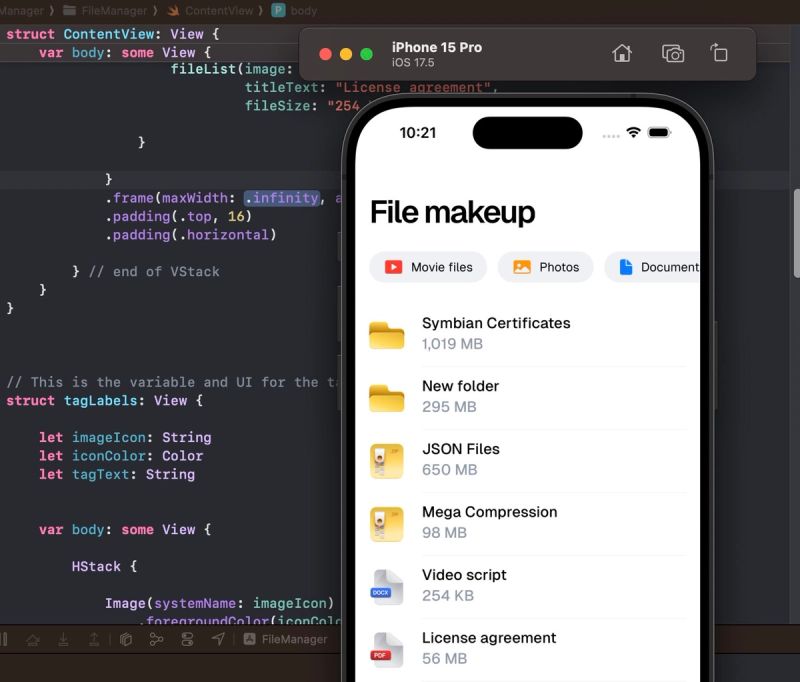This screenshot has height=682, width=800.
Task: Select the FileManager process in the debug bar
Action: (285, 639)
